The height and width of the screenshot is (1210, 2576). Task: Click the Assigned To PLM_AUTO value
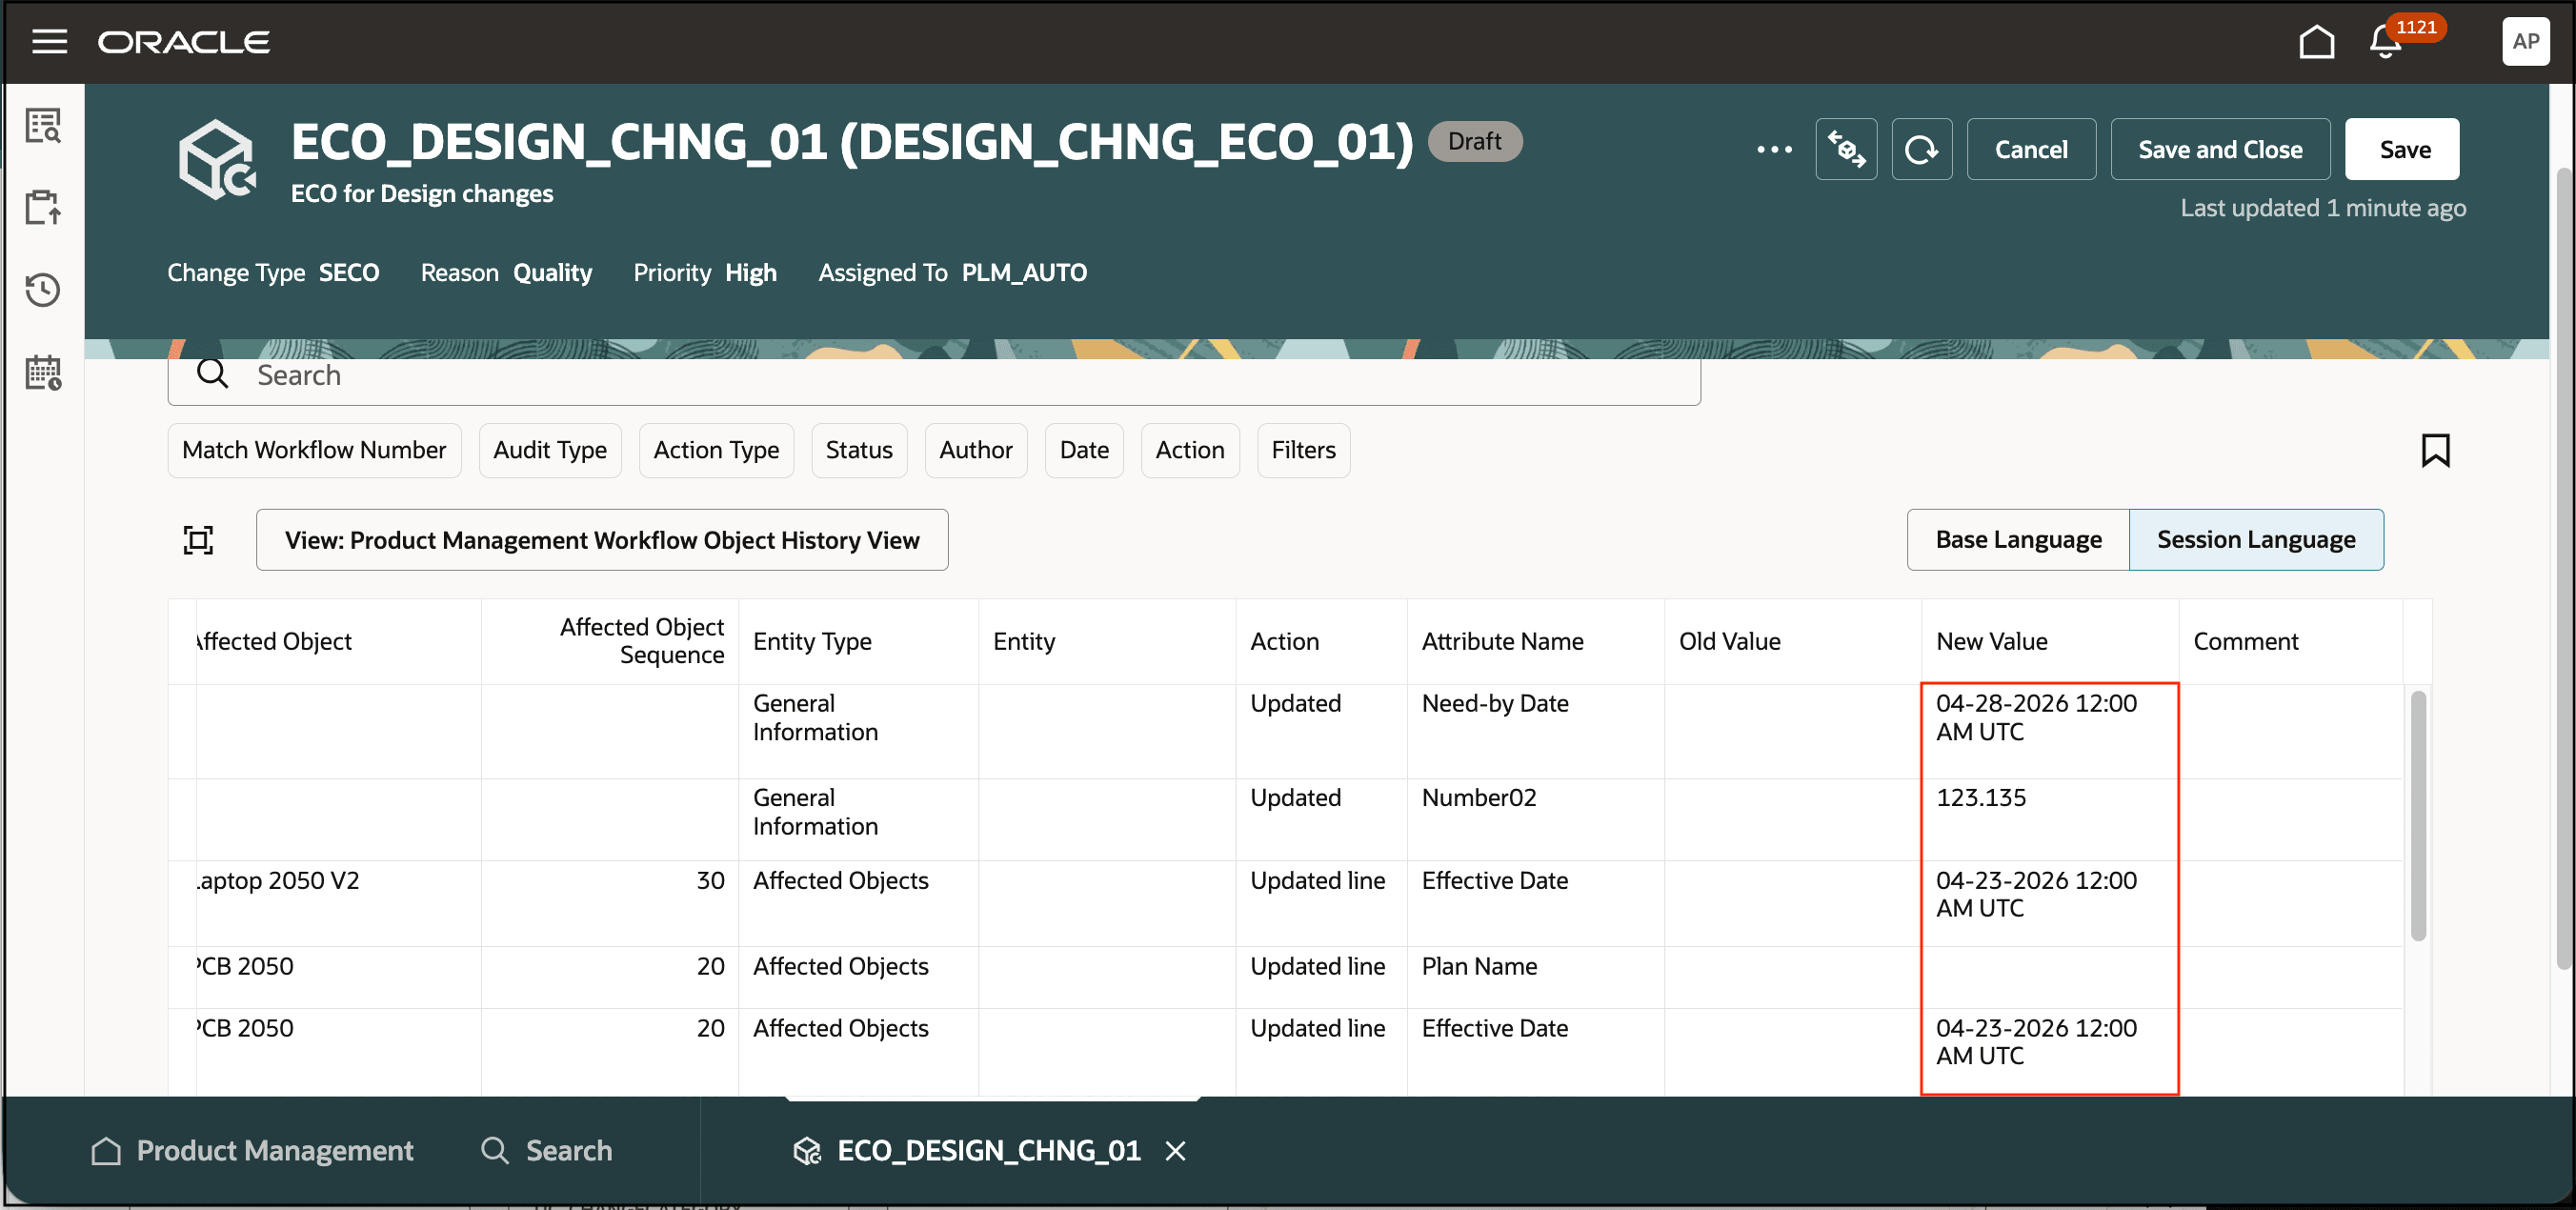(1024, 272)
